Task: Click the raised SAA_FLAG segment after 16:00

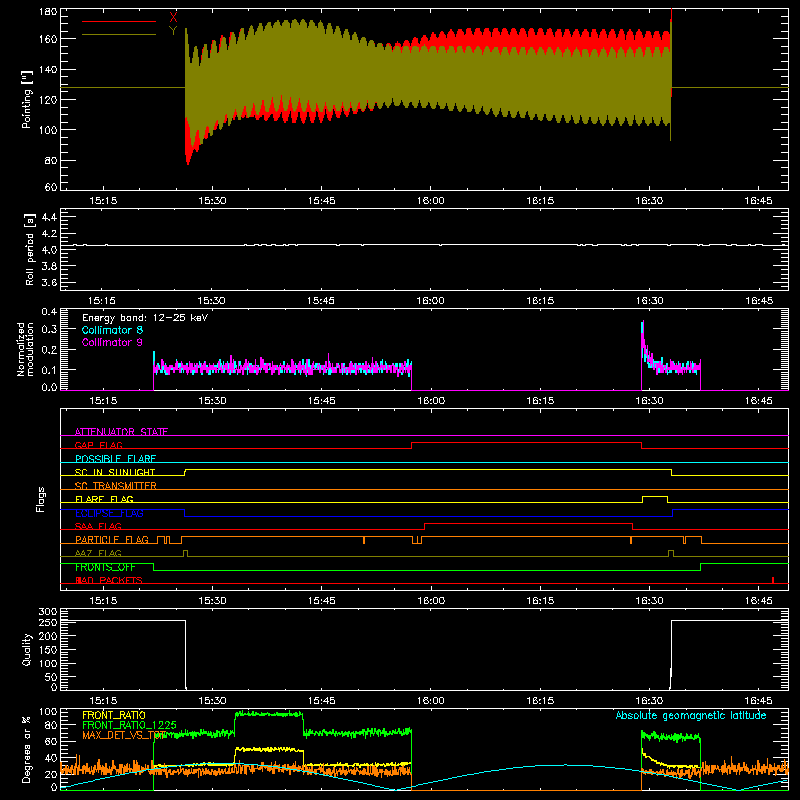Action: (529, 523)
